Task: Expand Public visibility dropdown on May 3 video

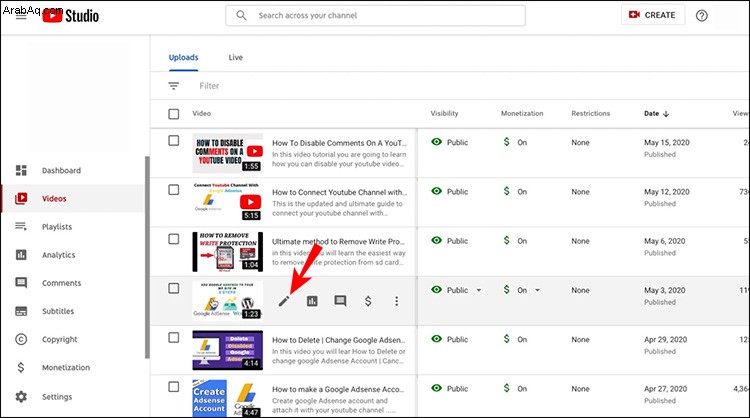Action: click(x=479, y=290)
